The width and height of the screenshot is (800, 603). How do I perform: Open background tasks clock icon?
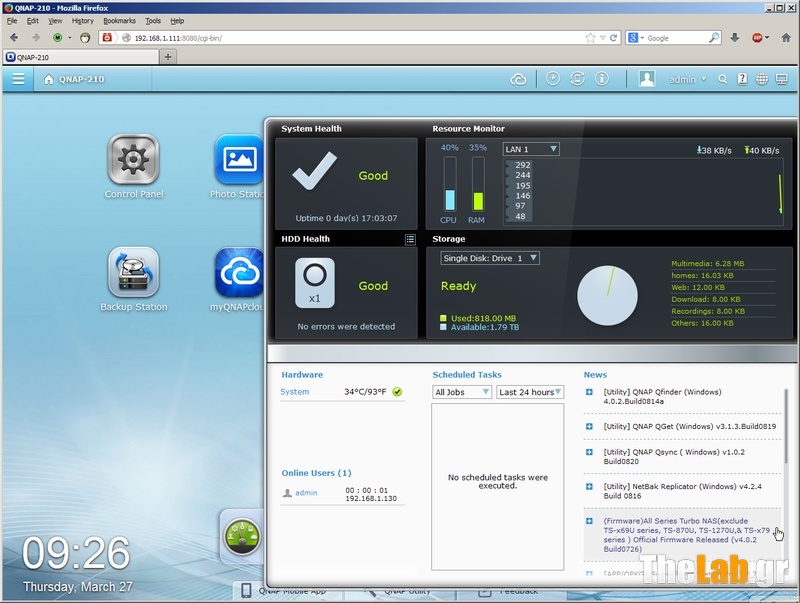[x=553, y=79]
